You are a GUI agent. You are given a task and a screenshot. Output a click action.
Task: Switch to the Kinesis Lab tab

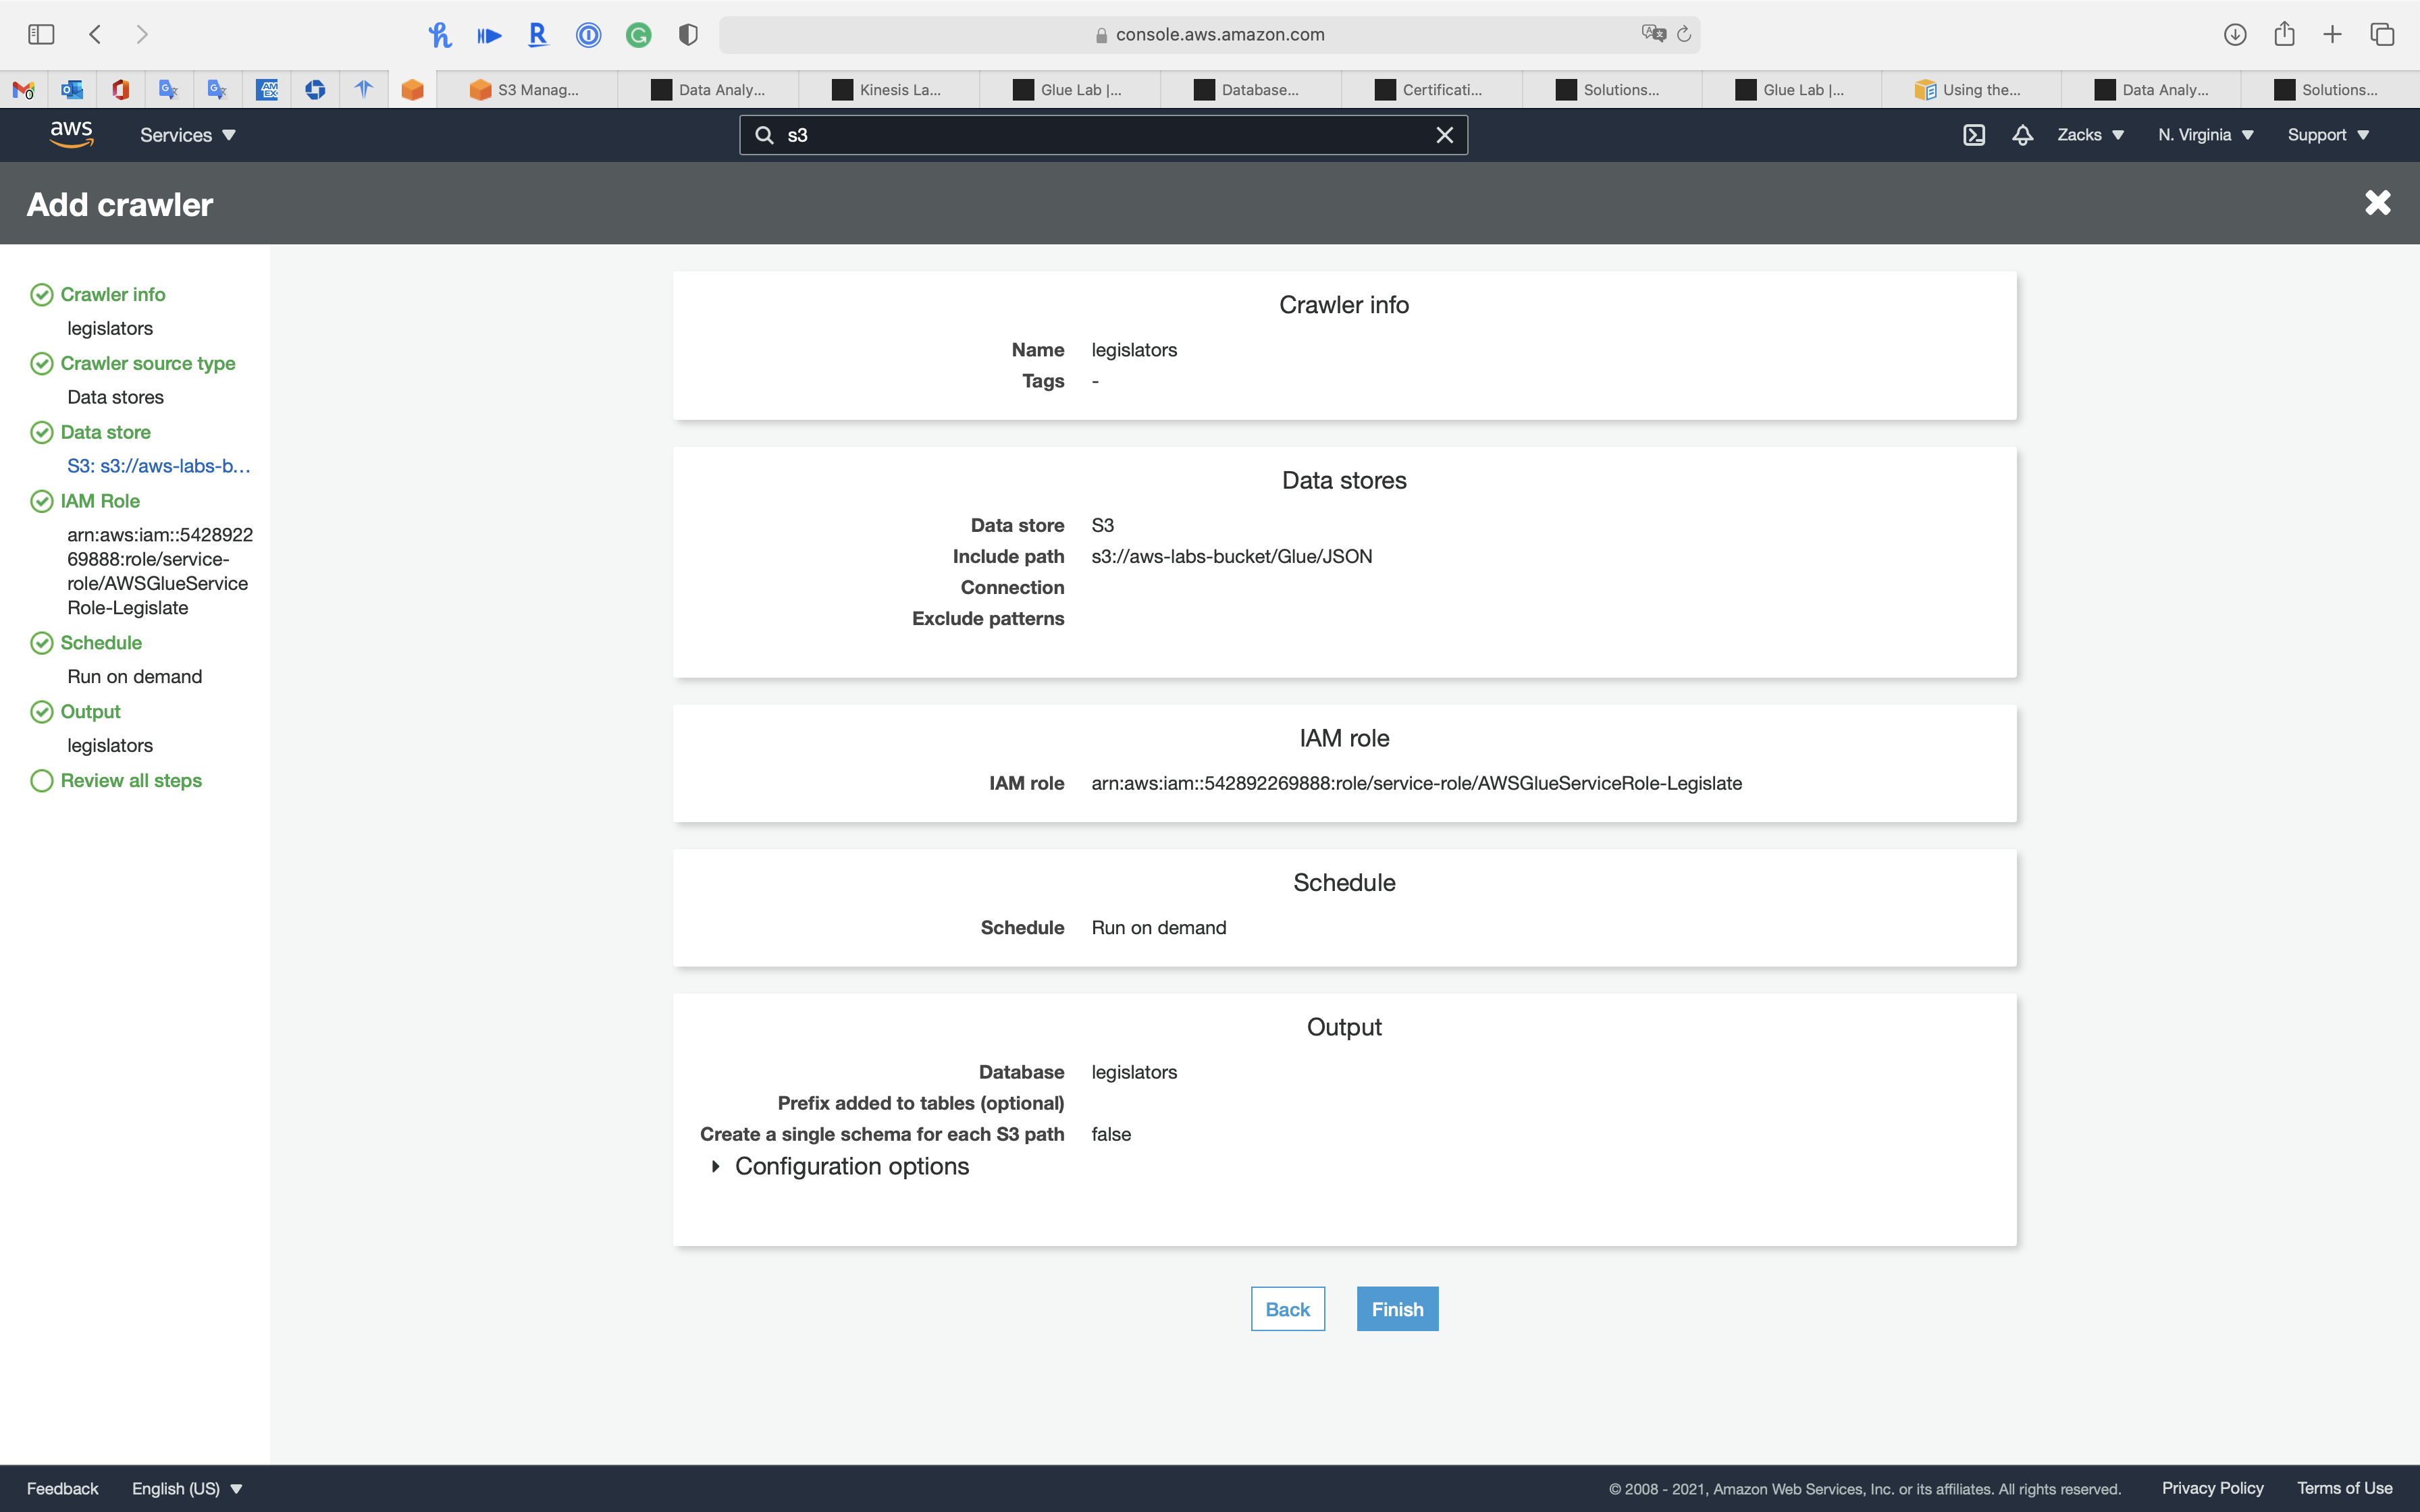(x=888, y=90)
